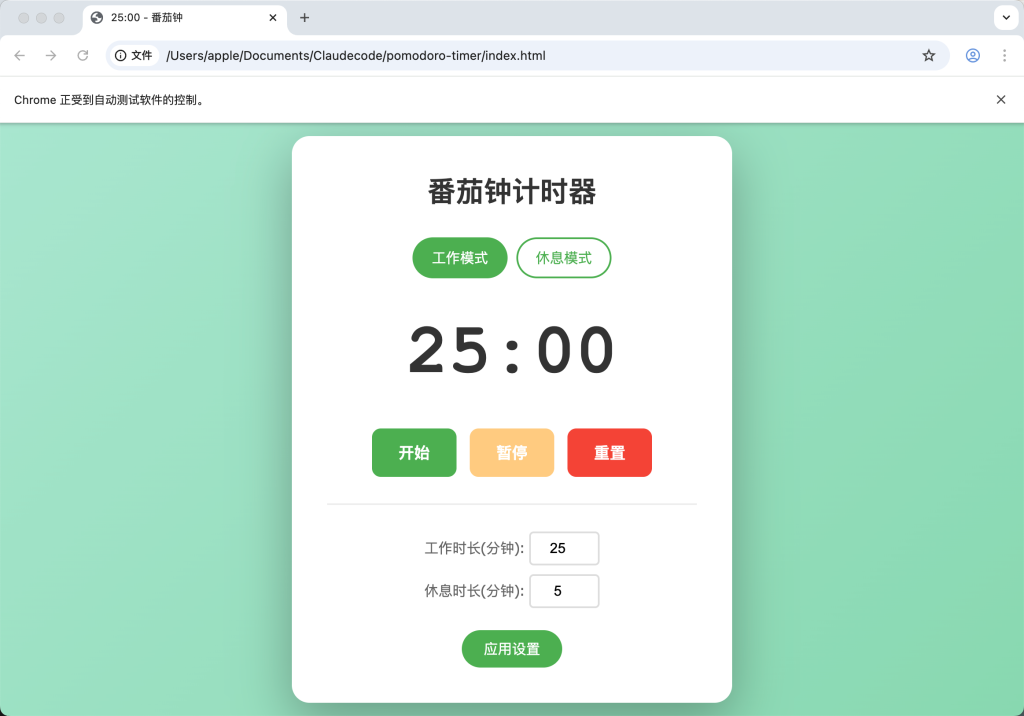Bookmark this page with the star icon
This screenshot has width=1024, height=716.
pos(928,56)
